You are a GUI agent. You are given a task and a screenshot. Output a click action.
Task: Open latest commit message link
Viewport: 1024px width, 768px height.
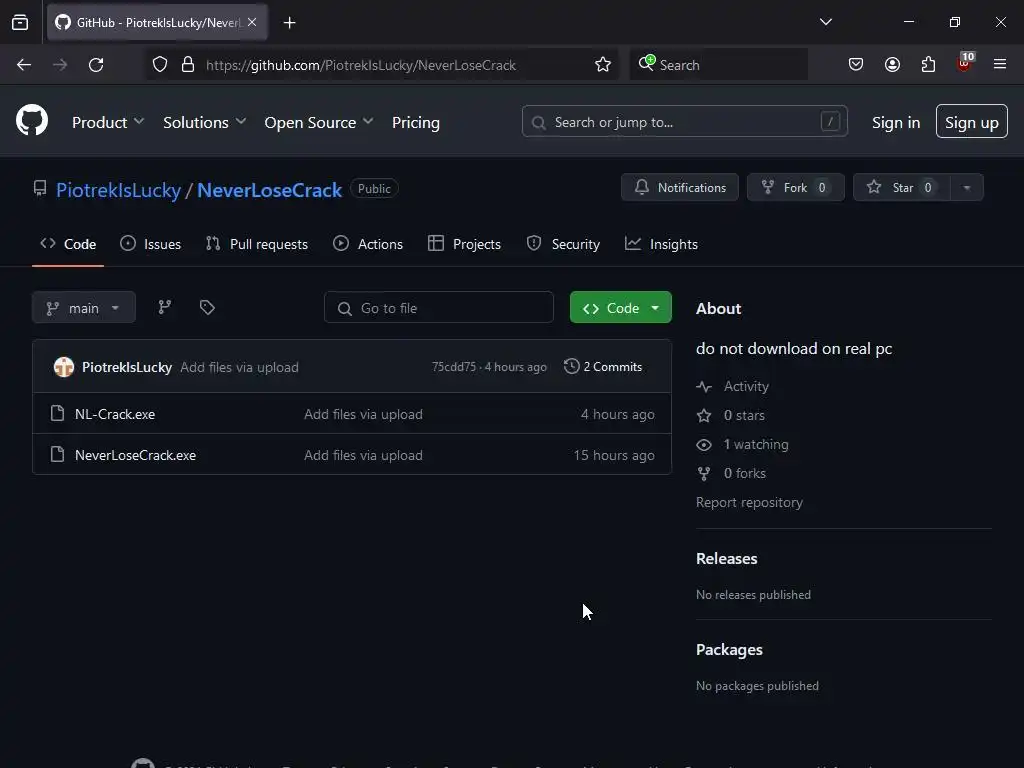(x=239, y=367)
